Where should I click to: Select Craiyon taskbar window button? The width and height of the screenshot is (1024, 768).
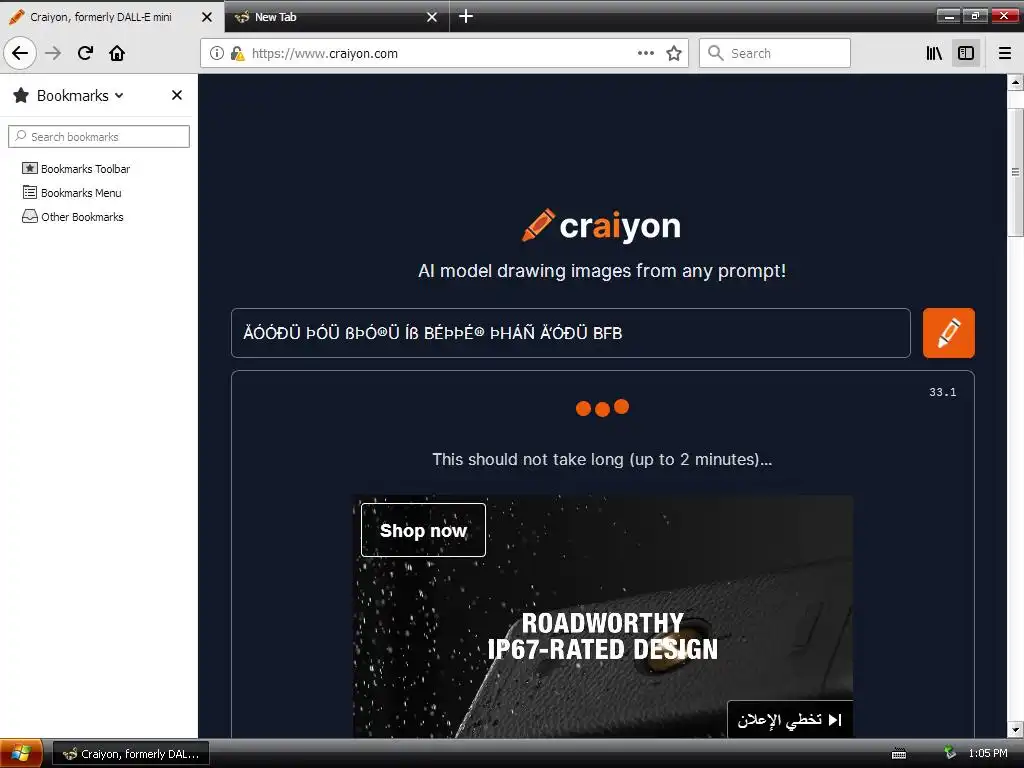pos(131,754)
